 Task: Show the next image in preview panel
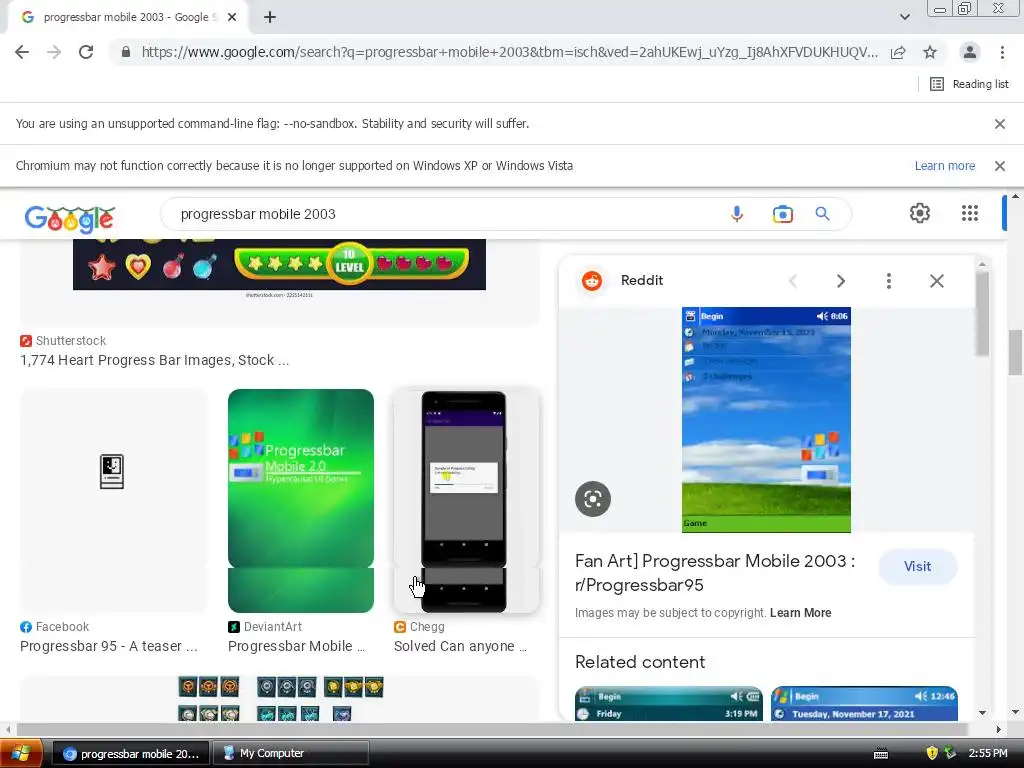click(x=840, y=281)
